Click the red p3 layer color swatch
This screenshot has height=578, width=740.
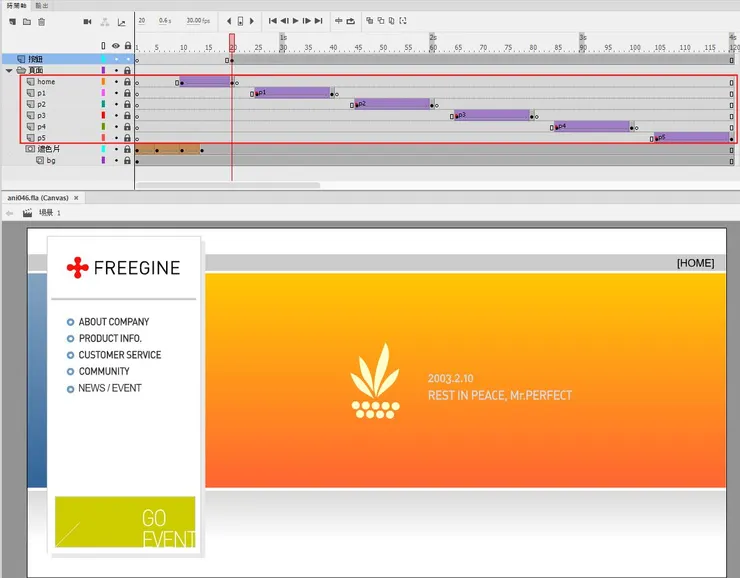[103, 116]
